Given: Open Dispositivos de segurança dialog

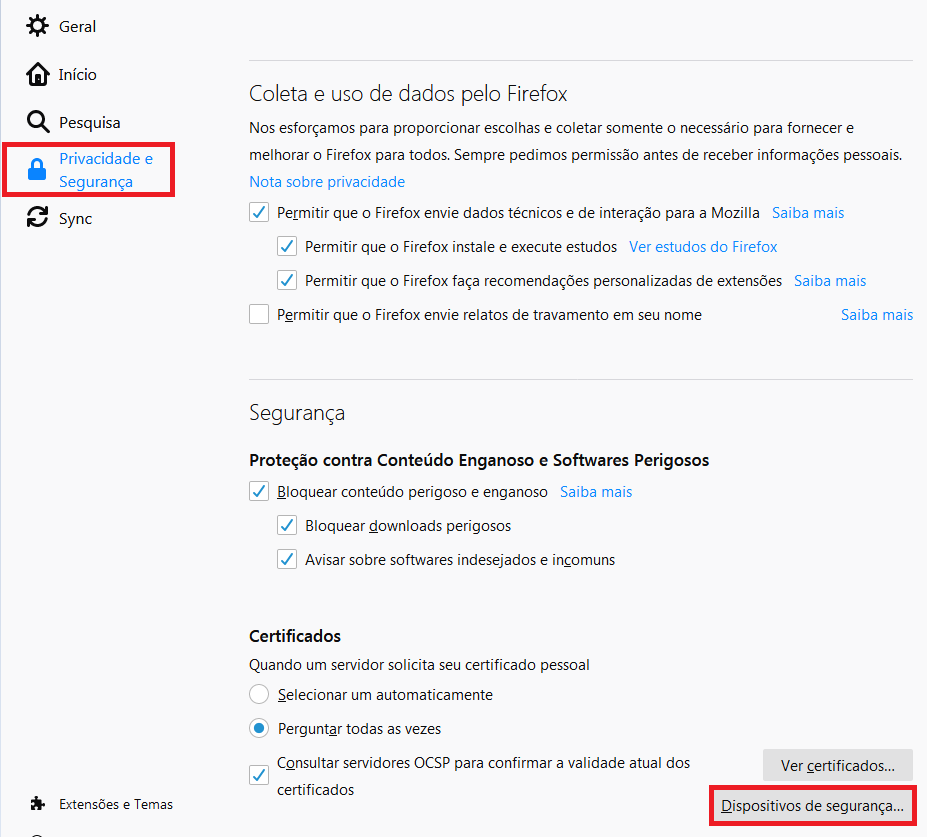Looking at the screenshot, I should pos(812,806).
